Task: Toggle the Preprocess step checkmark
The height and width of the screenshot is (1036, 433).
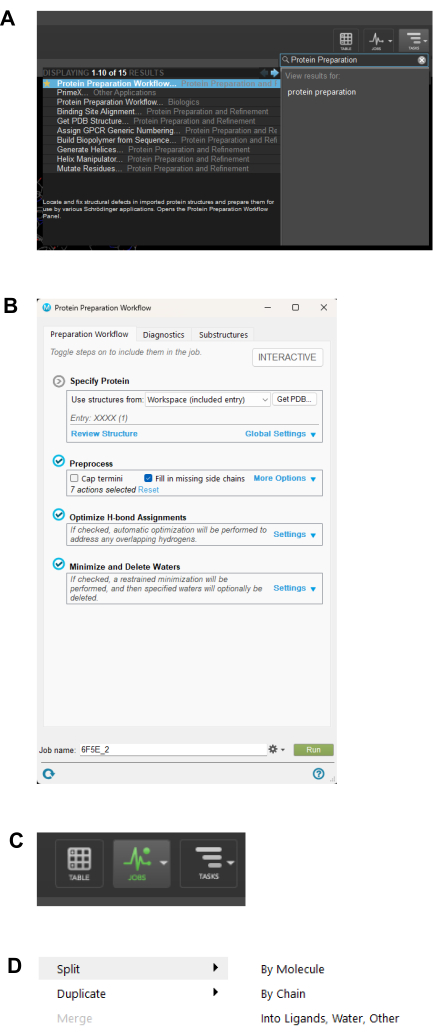Action: (x=58, y=462)
